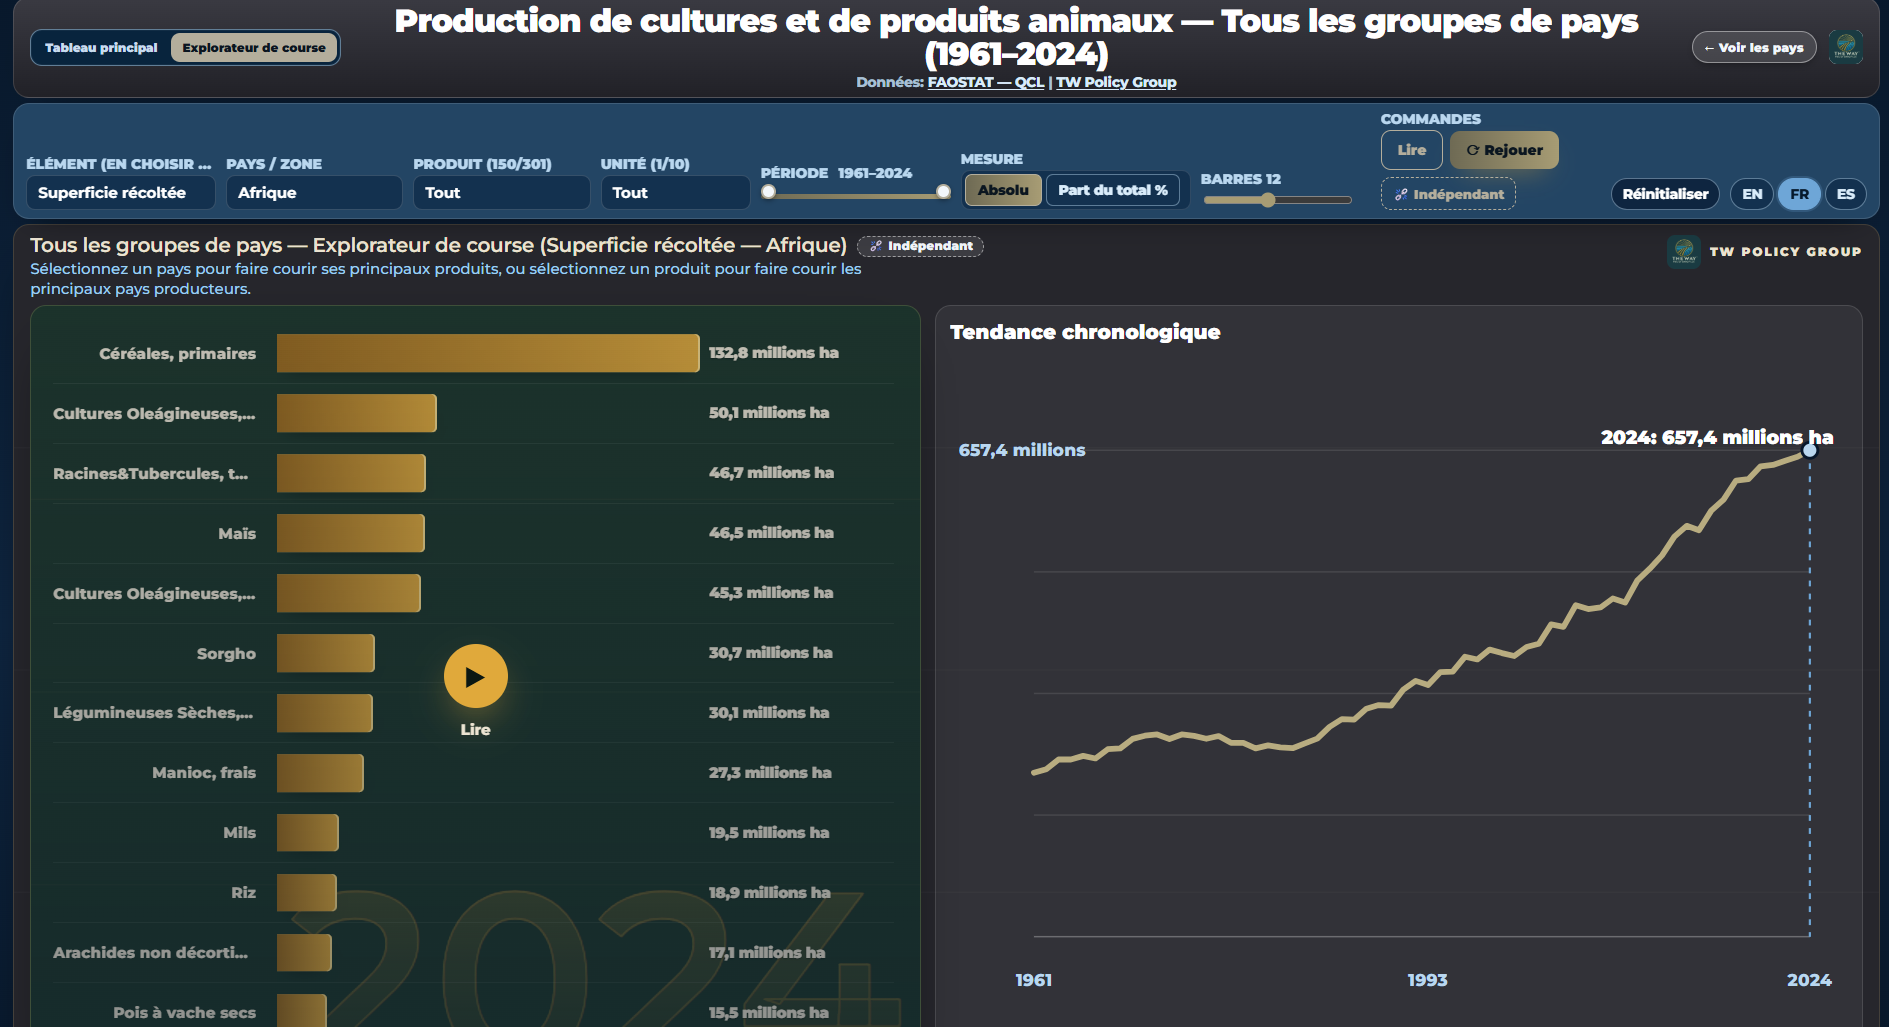Click the 46,5 millions ha value
Image resolution: width=1889 pixels, height=1027 pixels.
(771, 532)
